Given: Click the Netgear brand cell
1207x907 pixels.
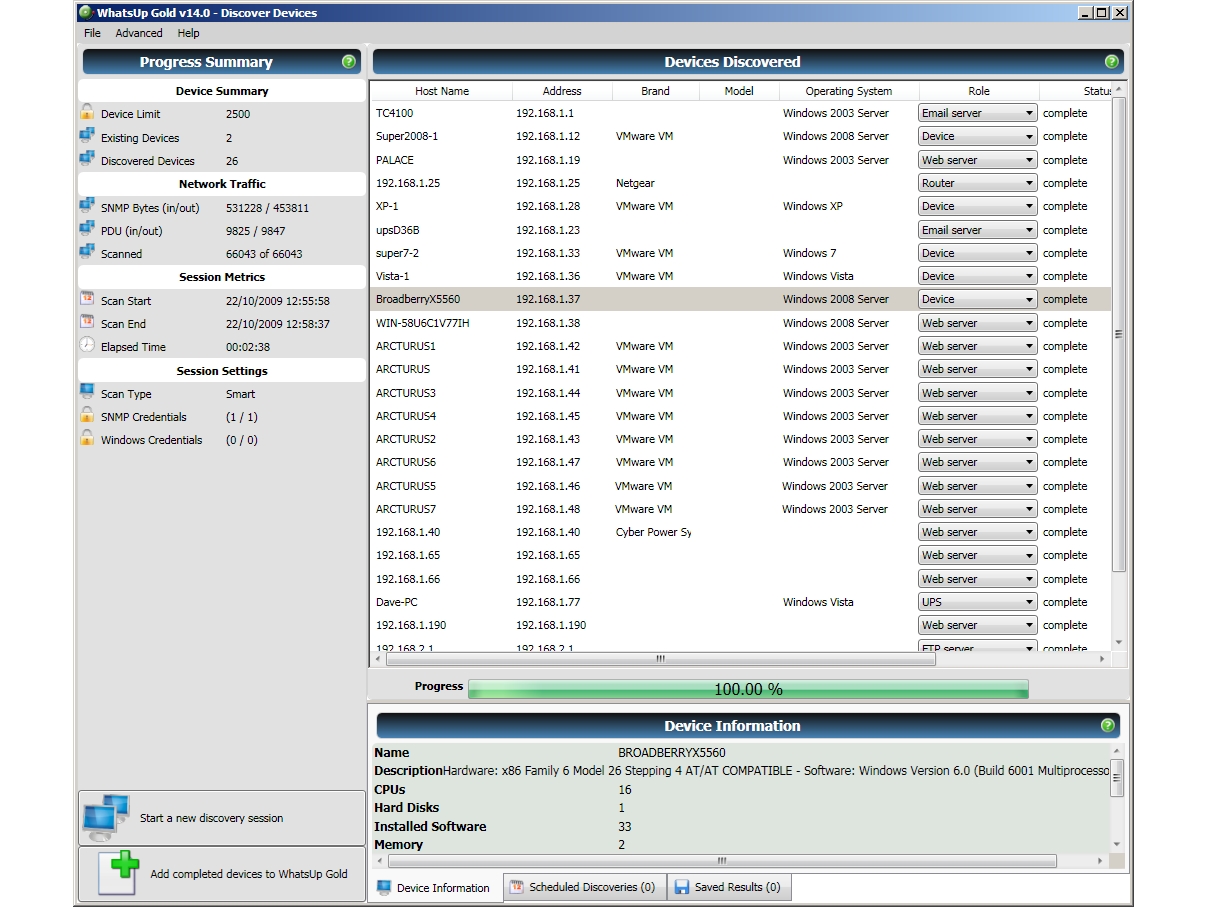Looking at the screenshot, I should 637,183.
